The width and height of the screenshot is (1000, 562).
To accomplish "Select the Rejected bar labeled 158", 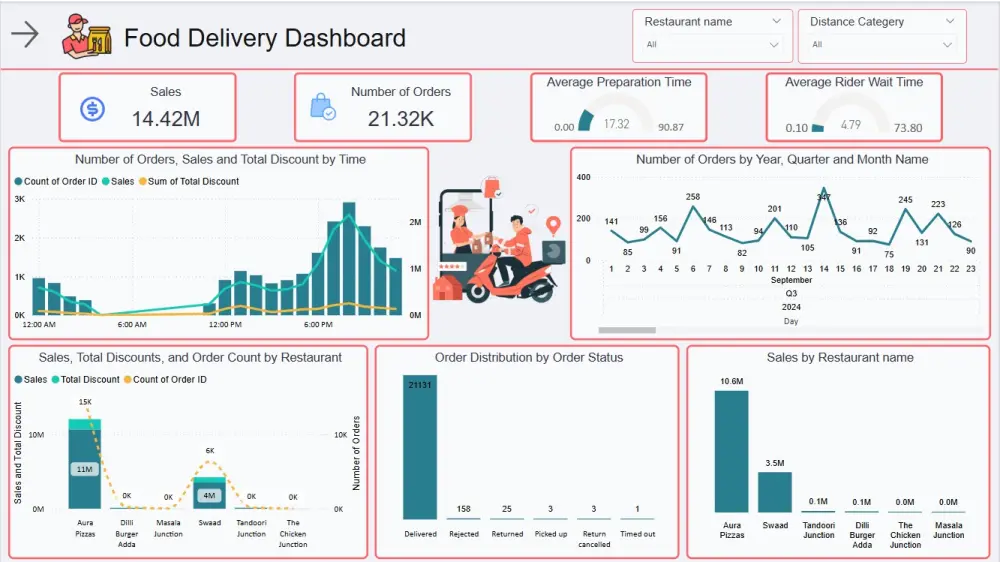I will pyautogui.click(x=464, y=519).
